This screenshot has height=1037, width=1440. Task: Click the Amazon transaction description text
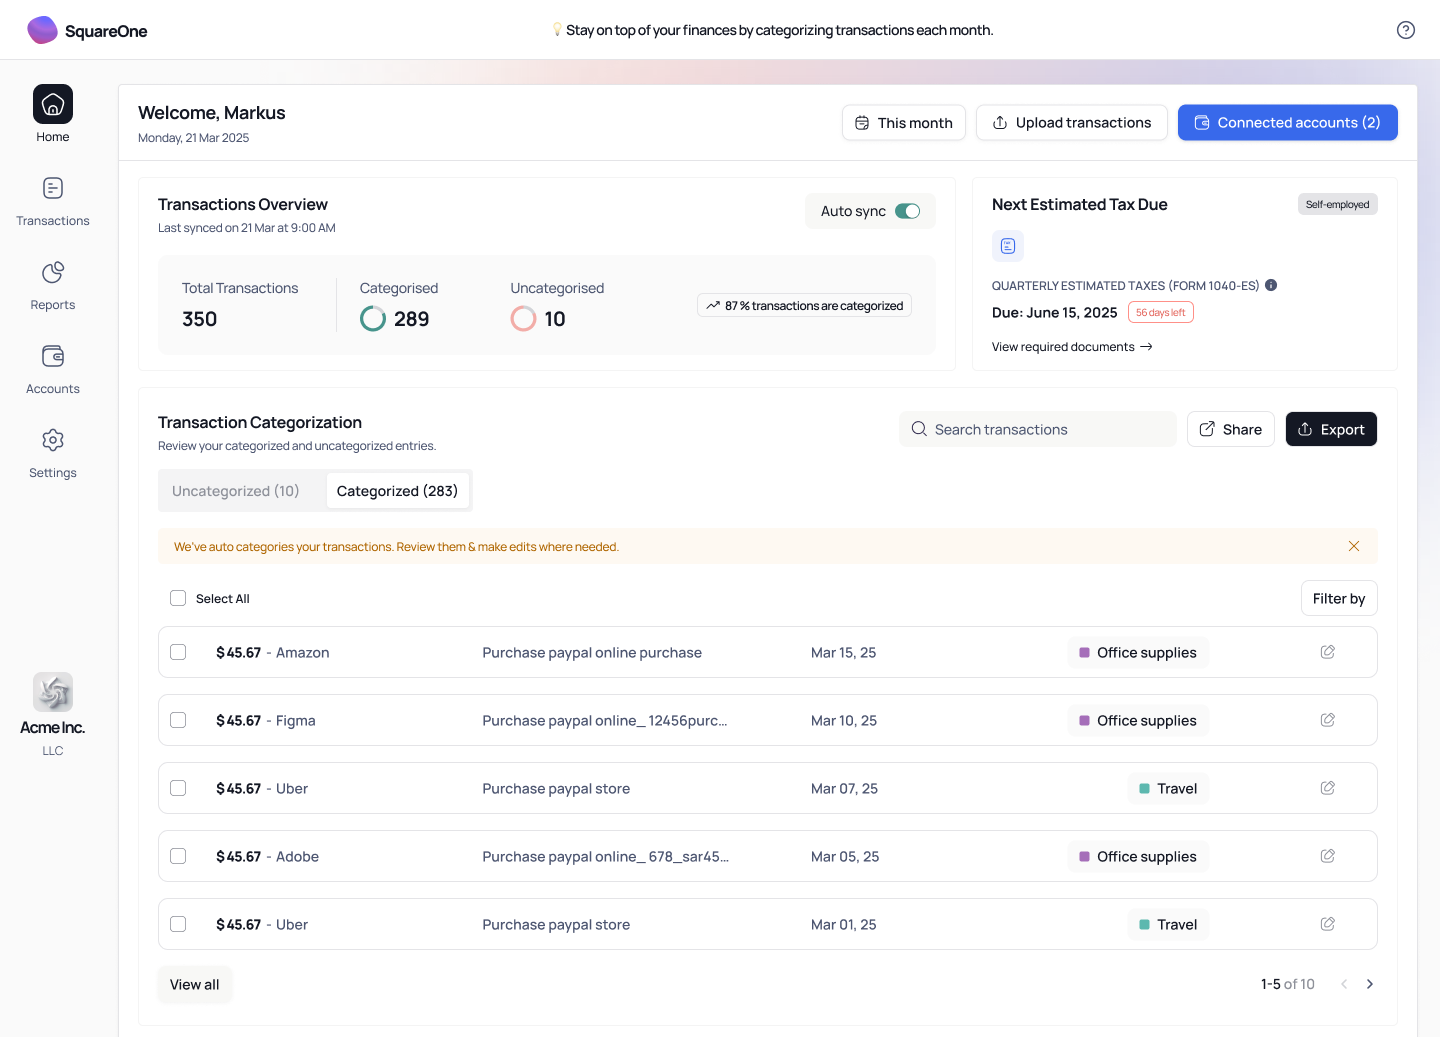592,652
